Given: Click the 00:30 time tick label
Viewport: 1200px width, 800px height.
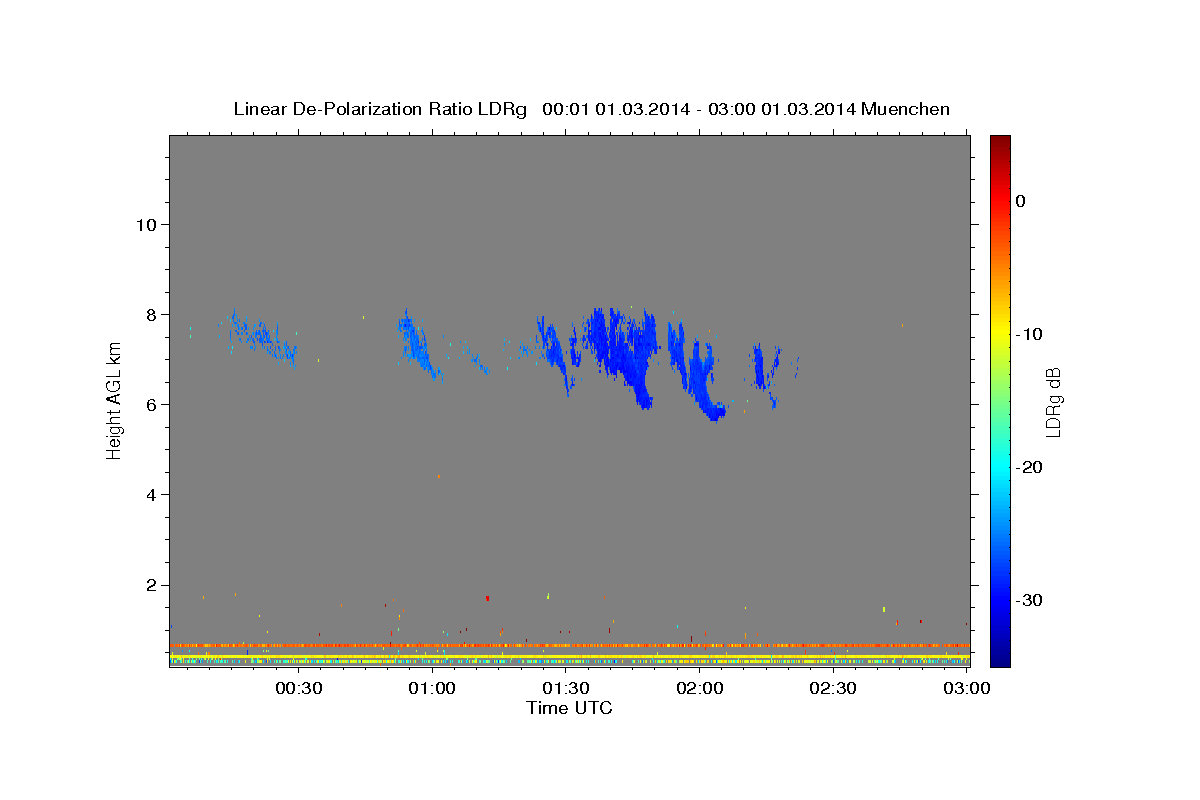Looking at the screenshot, I should [x=298, y=688].
